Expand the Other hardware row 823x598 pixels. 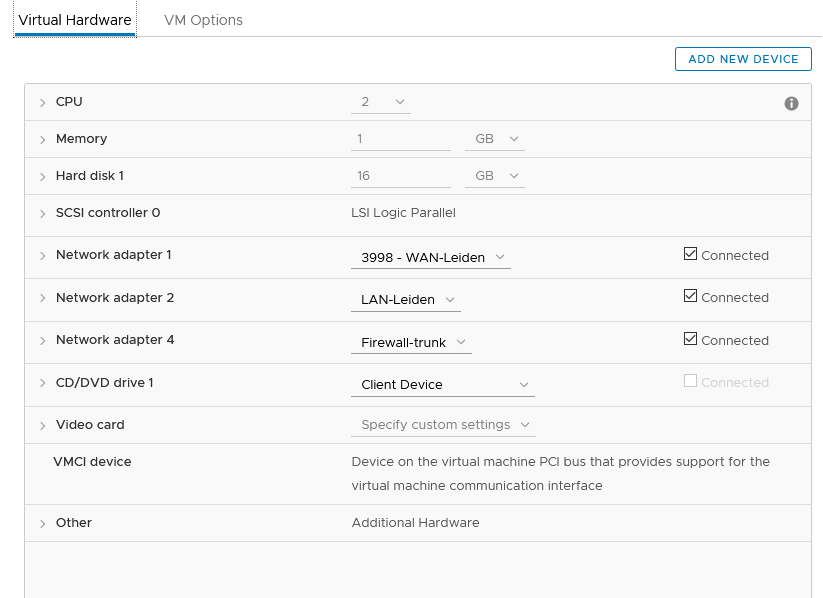pos(43,524)
